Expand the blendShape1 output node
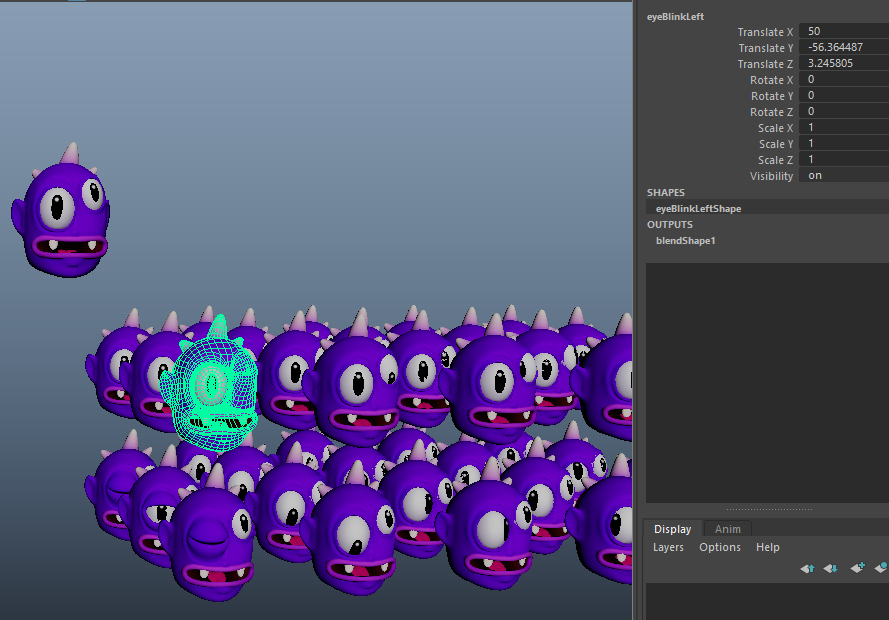 pyautogui.click(x=685, y=241)
